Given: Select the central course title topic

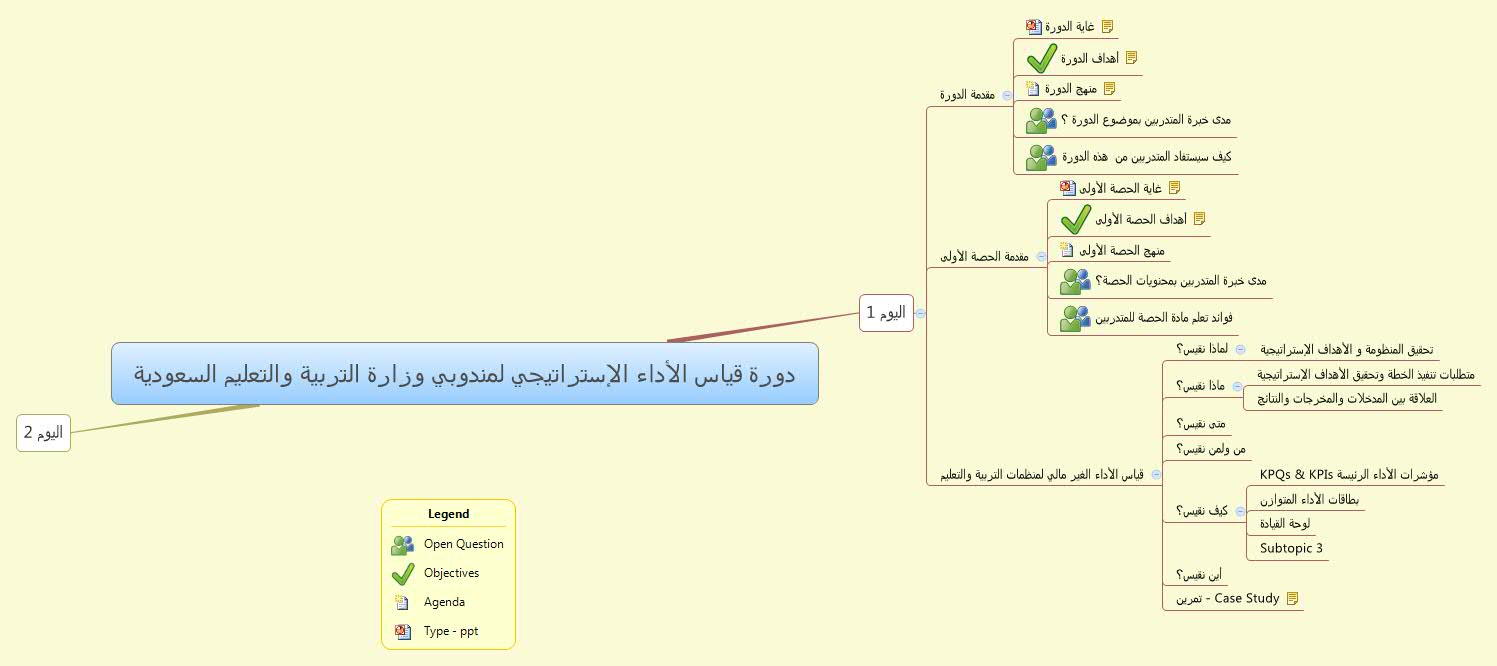Looking at the screenshot, I should 465,373.
